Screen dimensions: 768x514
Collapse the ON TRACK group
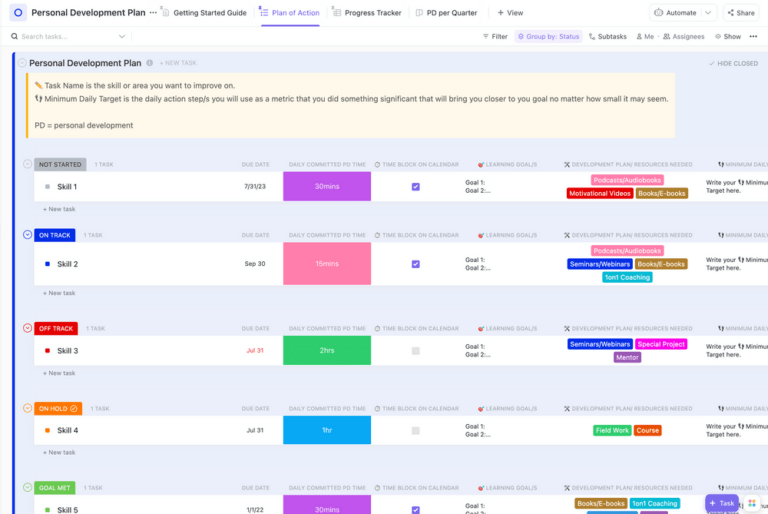click(27, 235)
